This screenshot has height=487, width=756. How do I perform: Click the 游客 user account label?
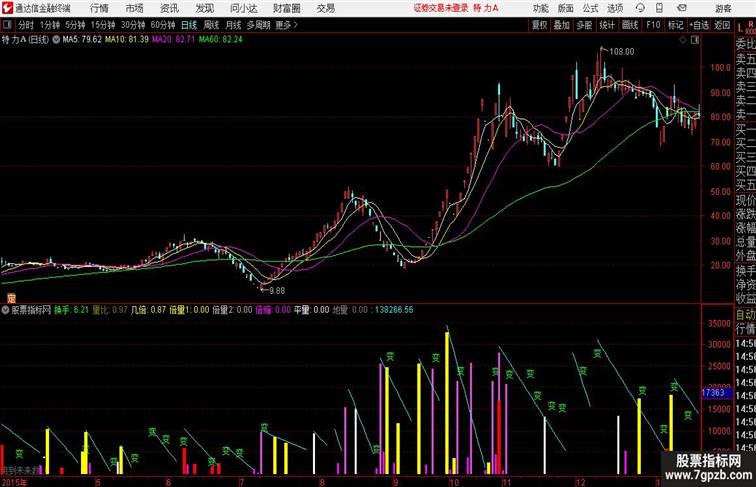[723, 9]
